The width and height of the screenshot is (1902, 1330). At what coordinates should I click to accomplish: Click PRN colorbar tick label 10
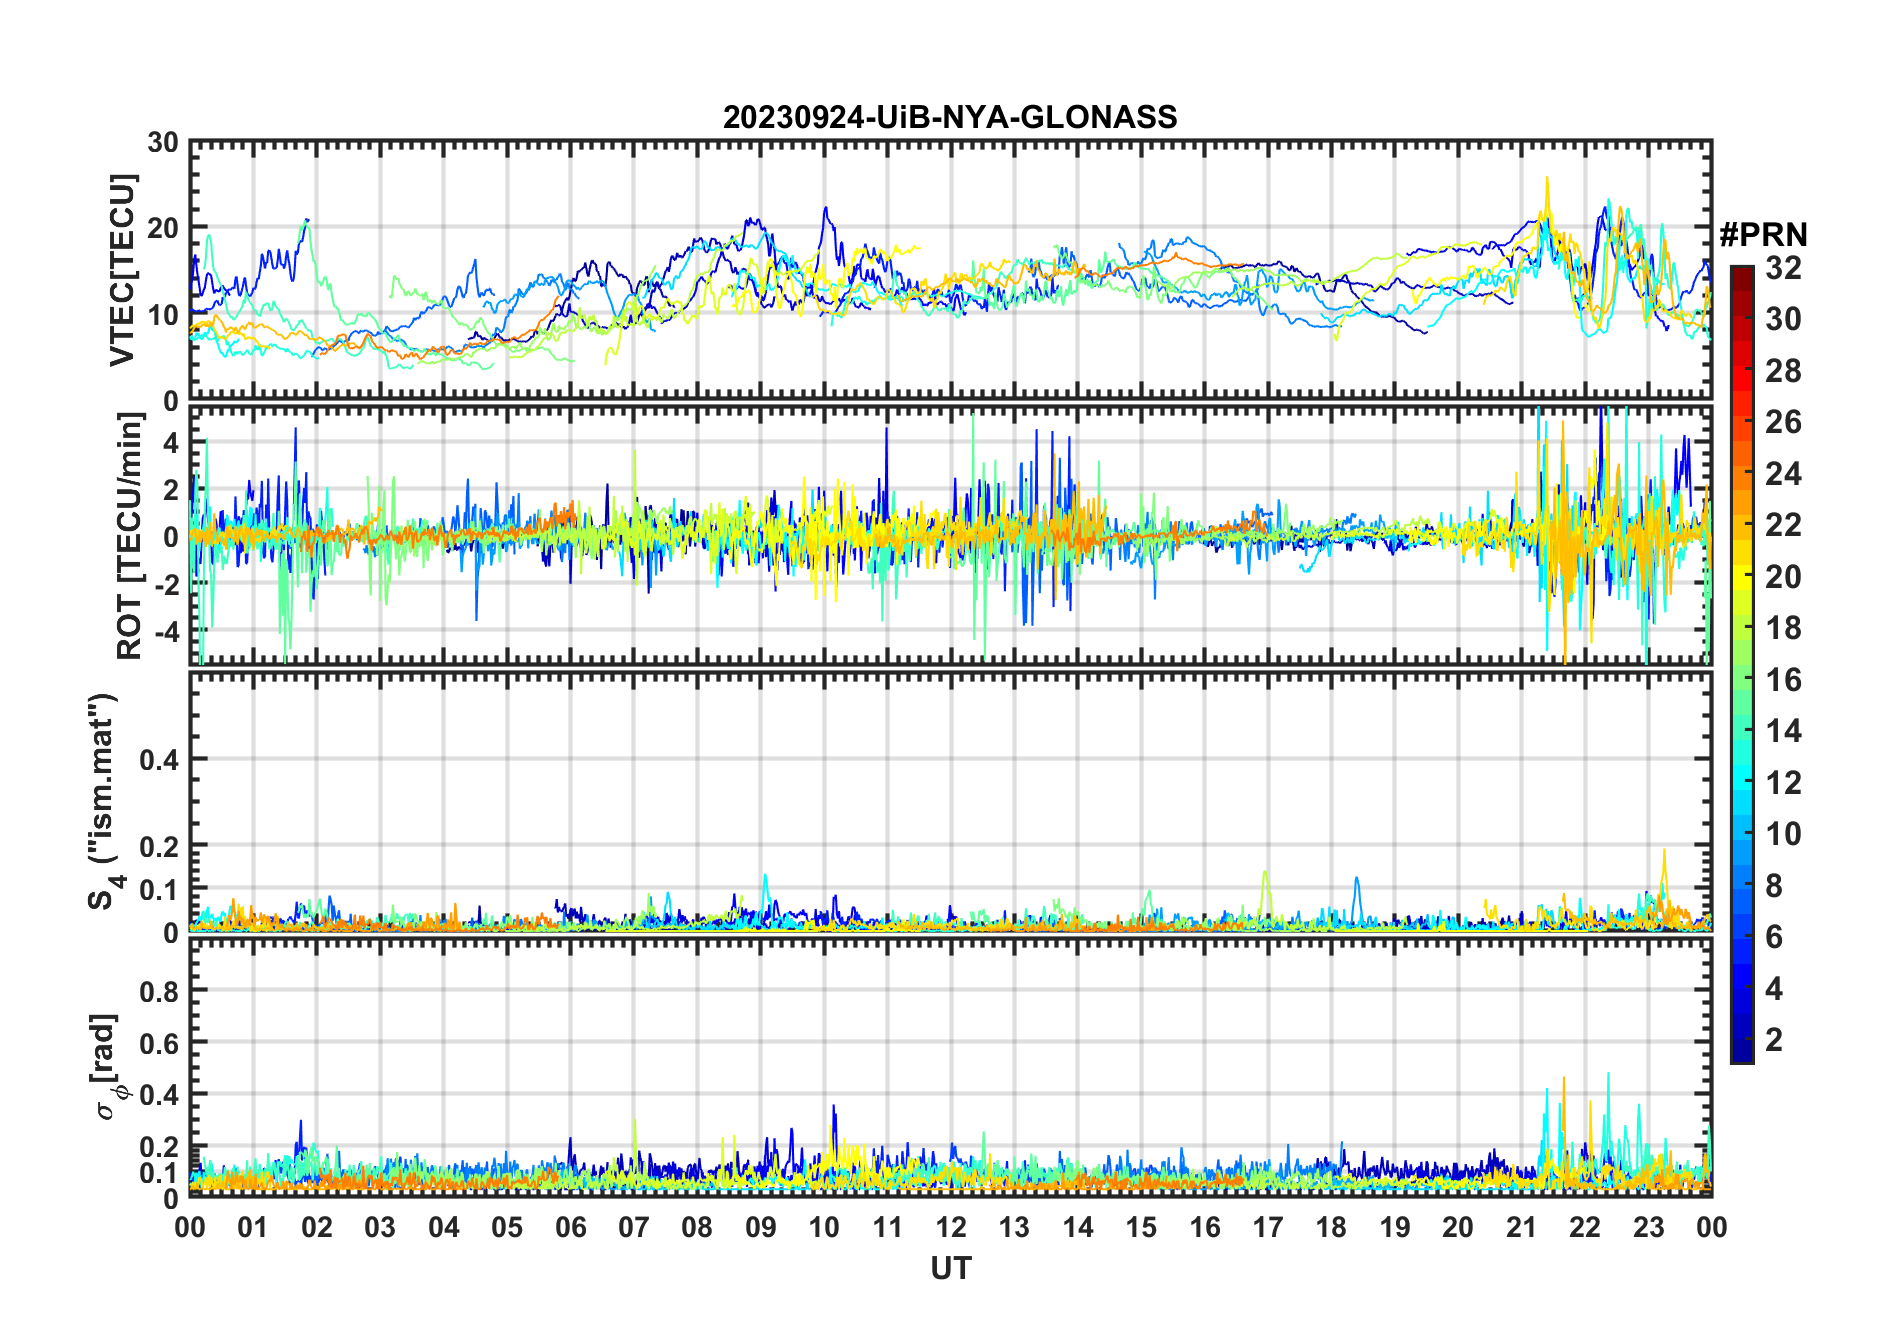(1783, 834)
